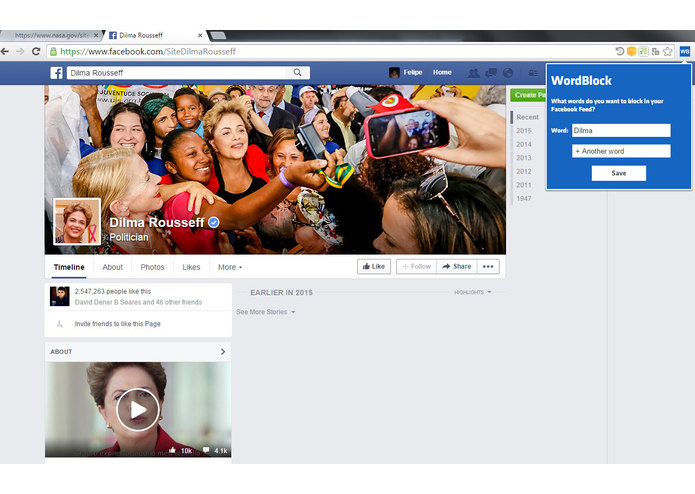Save WordBlock settings
Image resolution: width=695 pixels, height=494 pixels.
619,173
